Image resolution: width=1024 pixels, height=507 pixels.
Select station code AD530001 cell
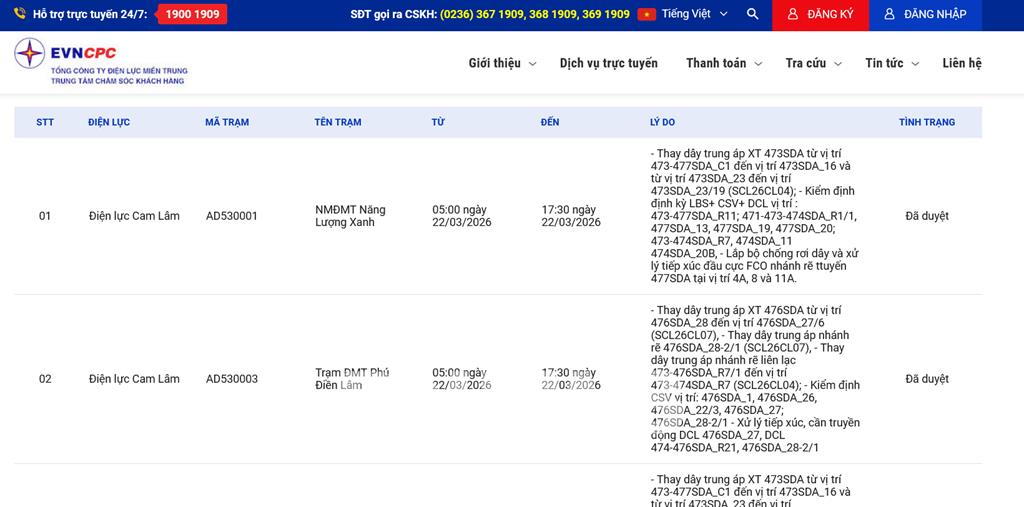pos(231,216)
